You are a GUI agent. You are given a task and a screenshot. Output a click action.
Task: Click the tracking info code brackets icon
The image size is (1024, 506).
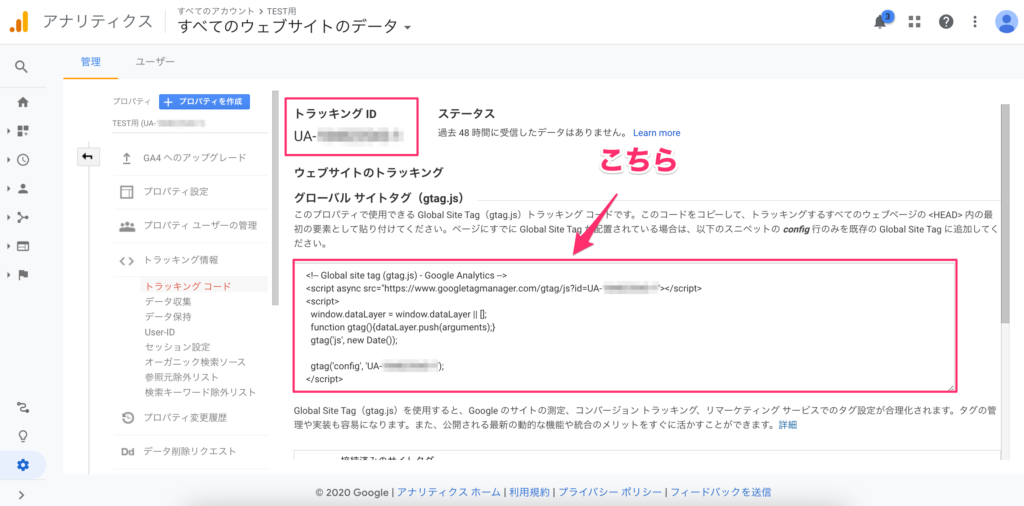coord(127,261)
